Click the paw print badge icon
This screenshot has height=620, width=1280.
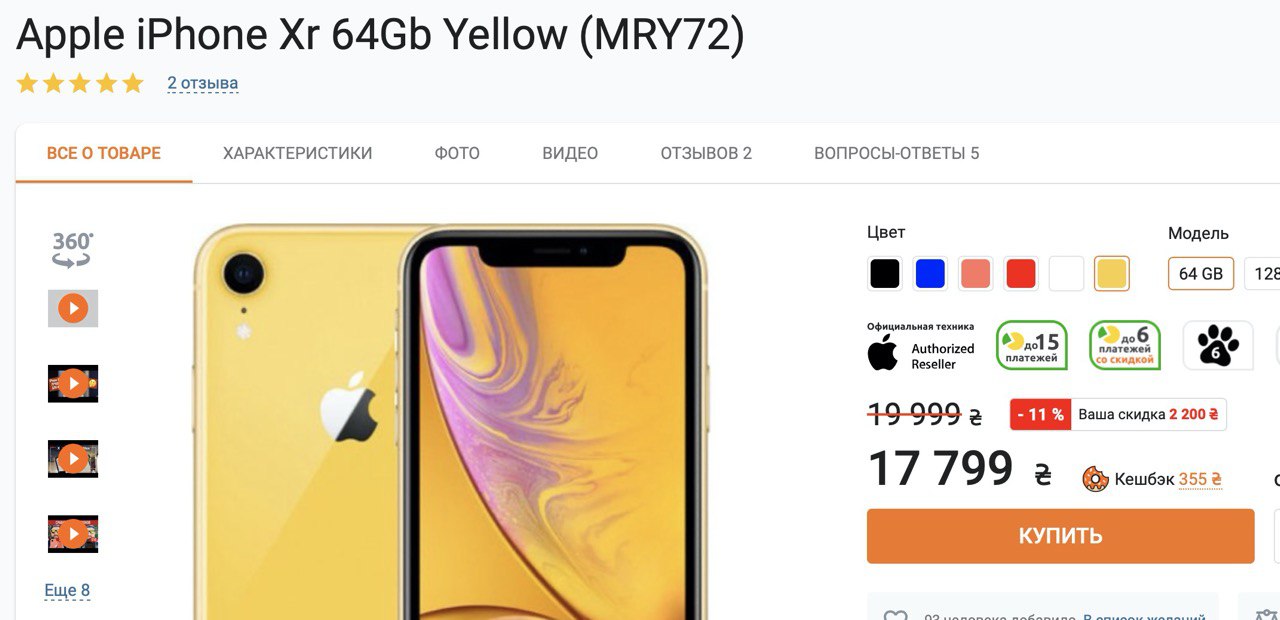click(x=1218, y=346)
